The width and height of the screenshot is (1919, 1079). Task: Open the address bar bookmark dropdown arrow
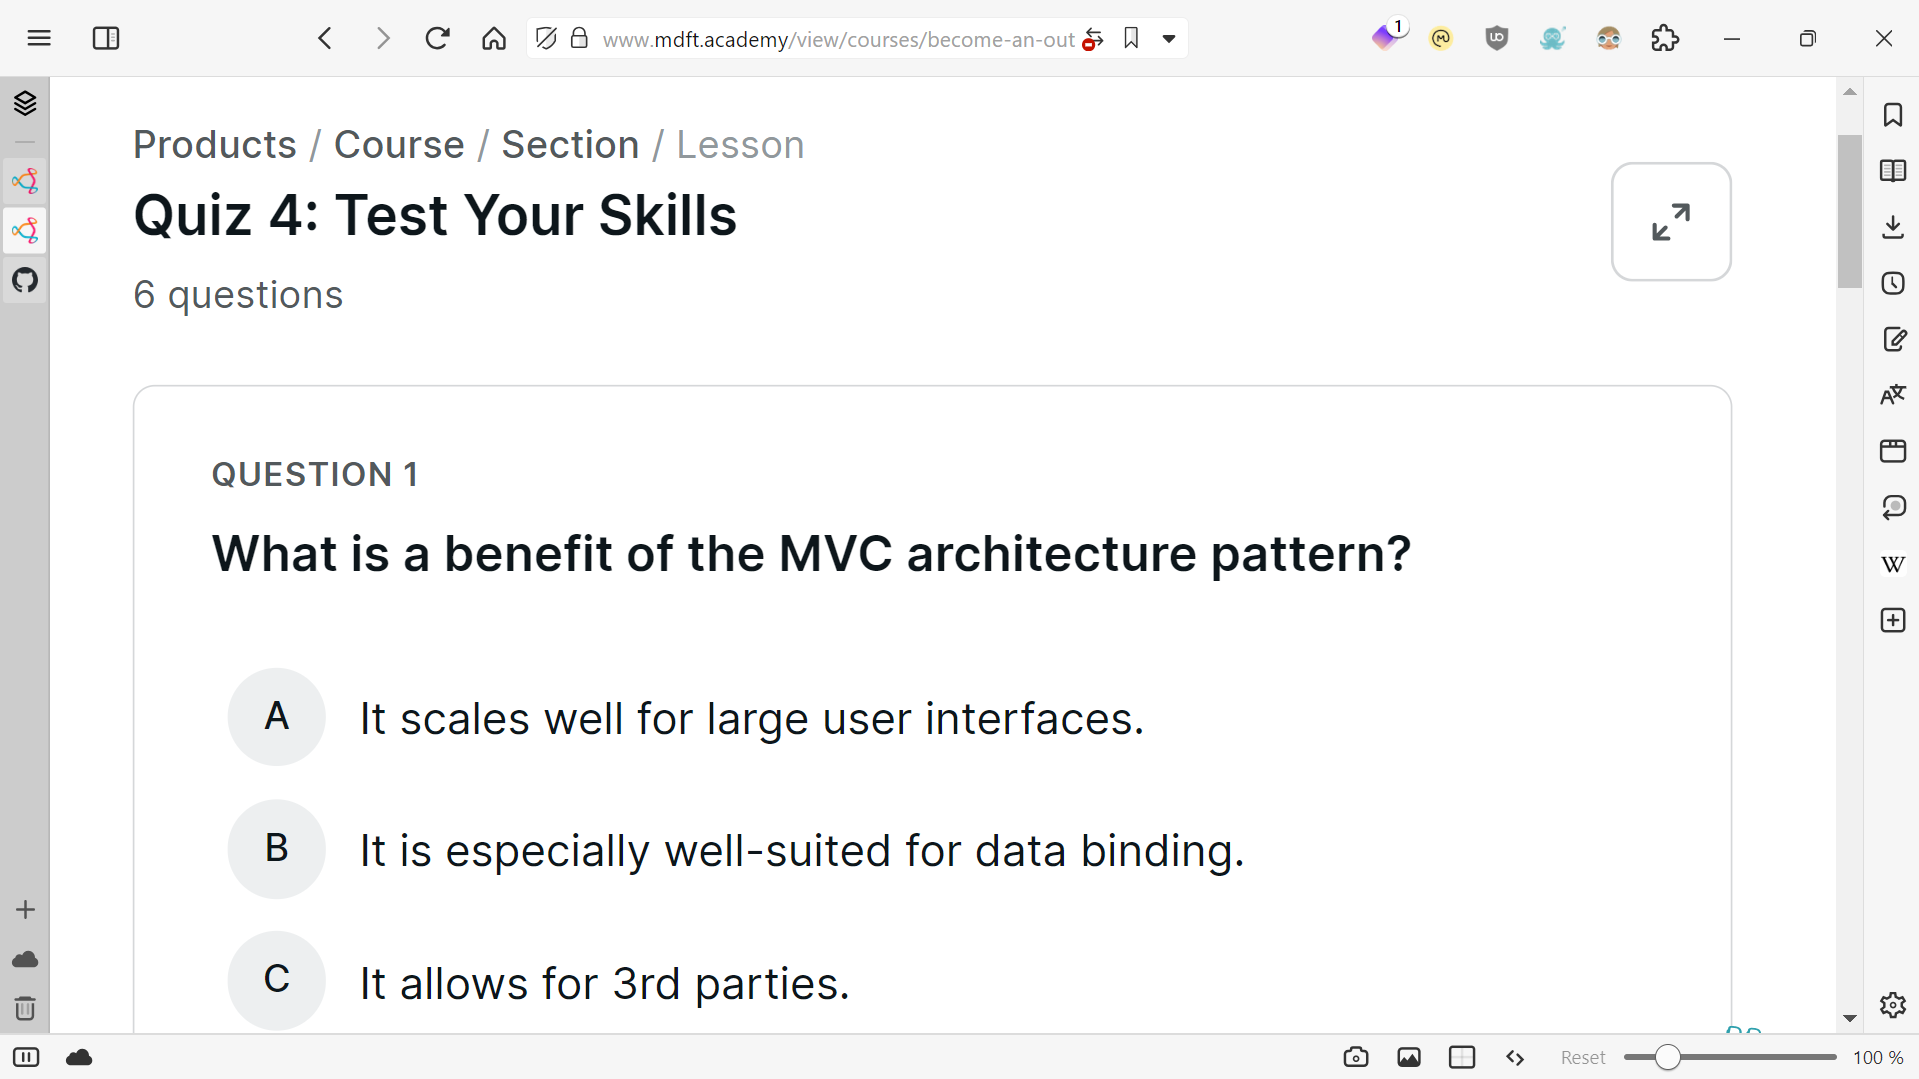point(1169,39)
